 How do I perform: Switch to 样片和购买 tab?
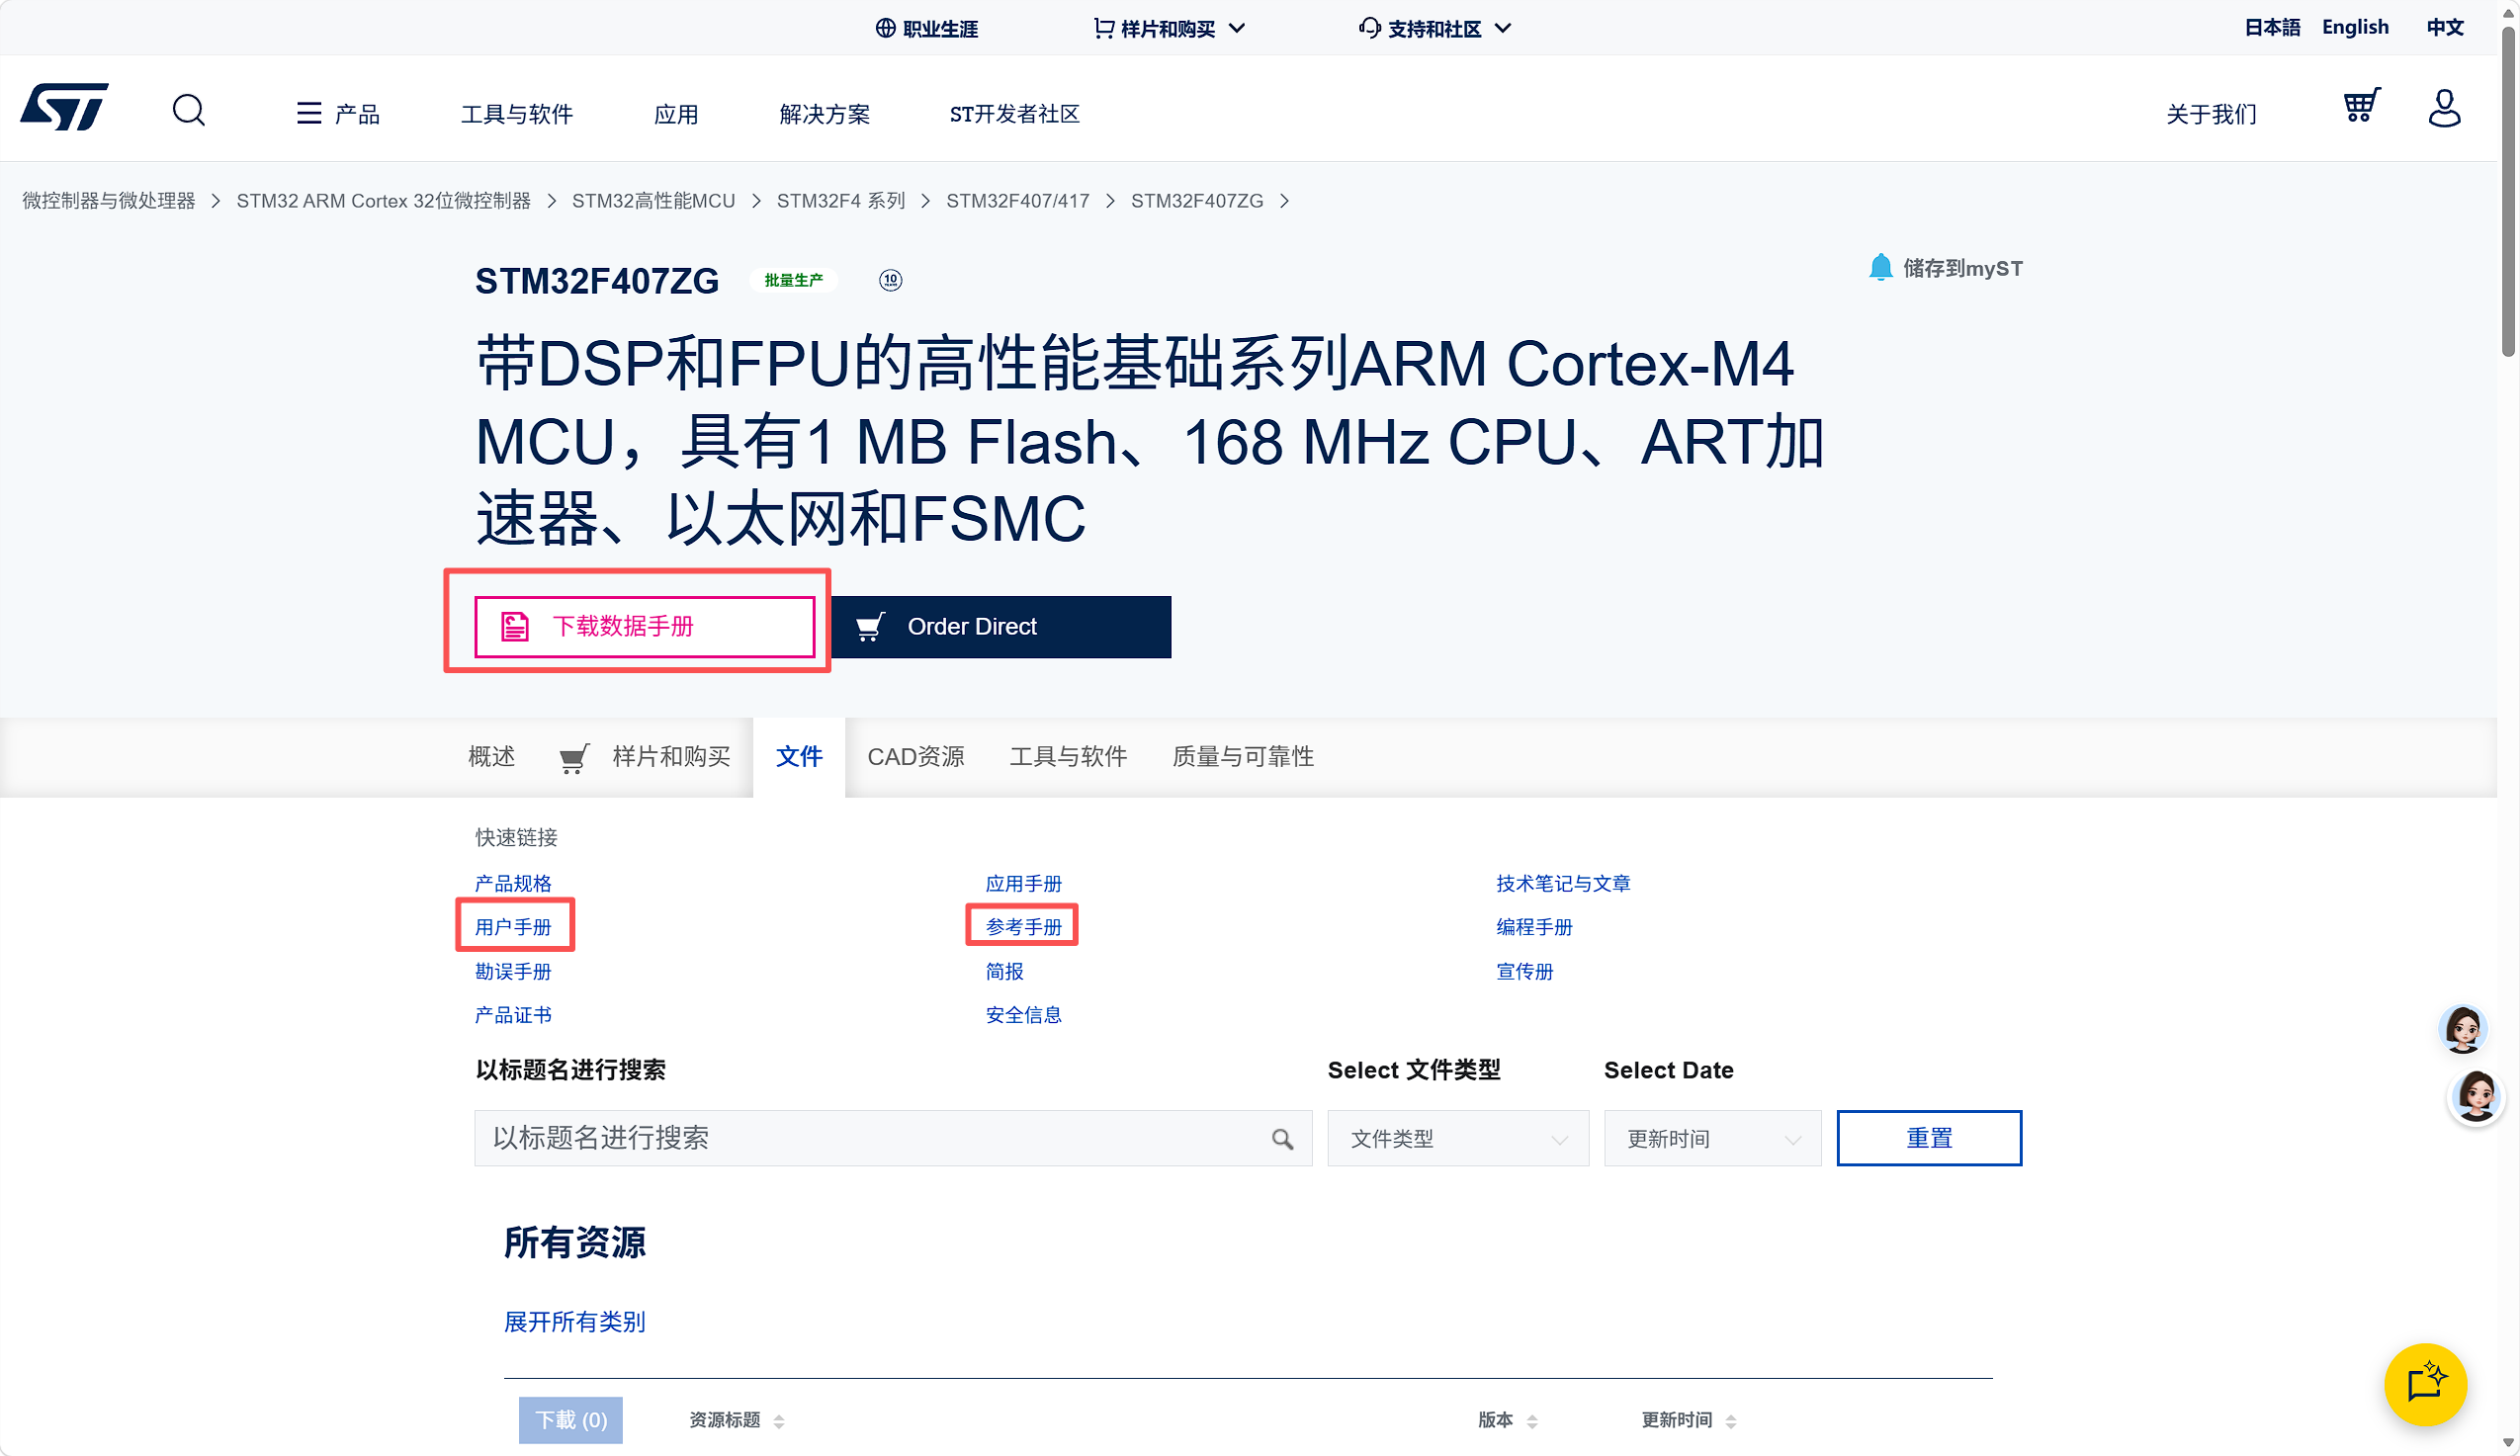tap(645, 757)
